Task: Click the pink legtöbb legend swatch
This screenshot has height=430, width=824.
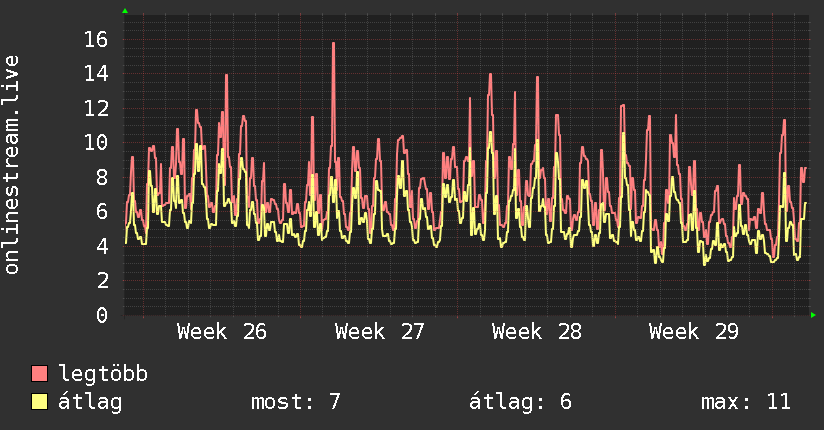Action: (x=39, y=373)
